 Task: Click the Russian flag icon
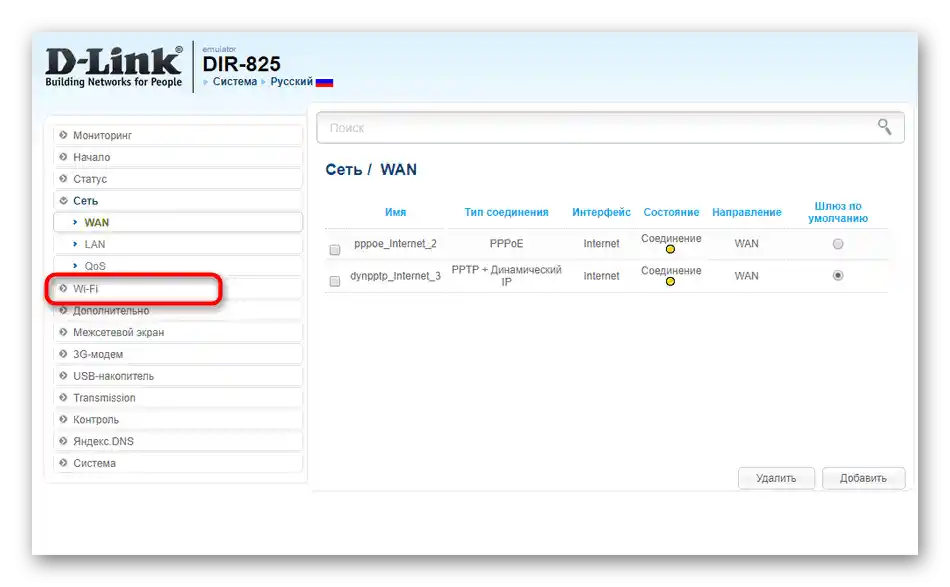coord(324,82)
